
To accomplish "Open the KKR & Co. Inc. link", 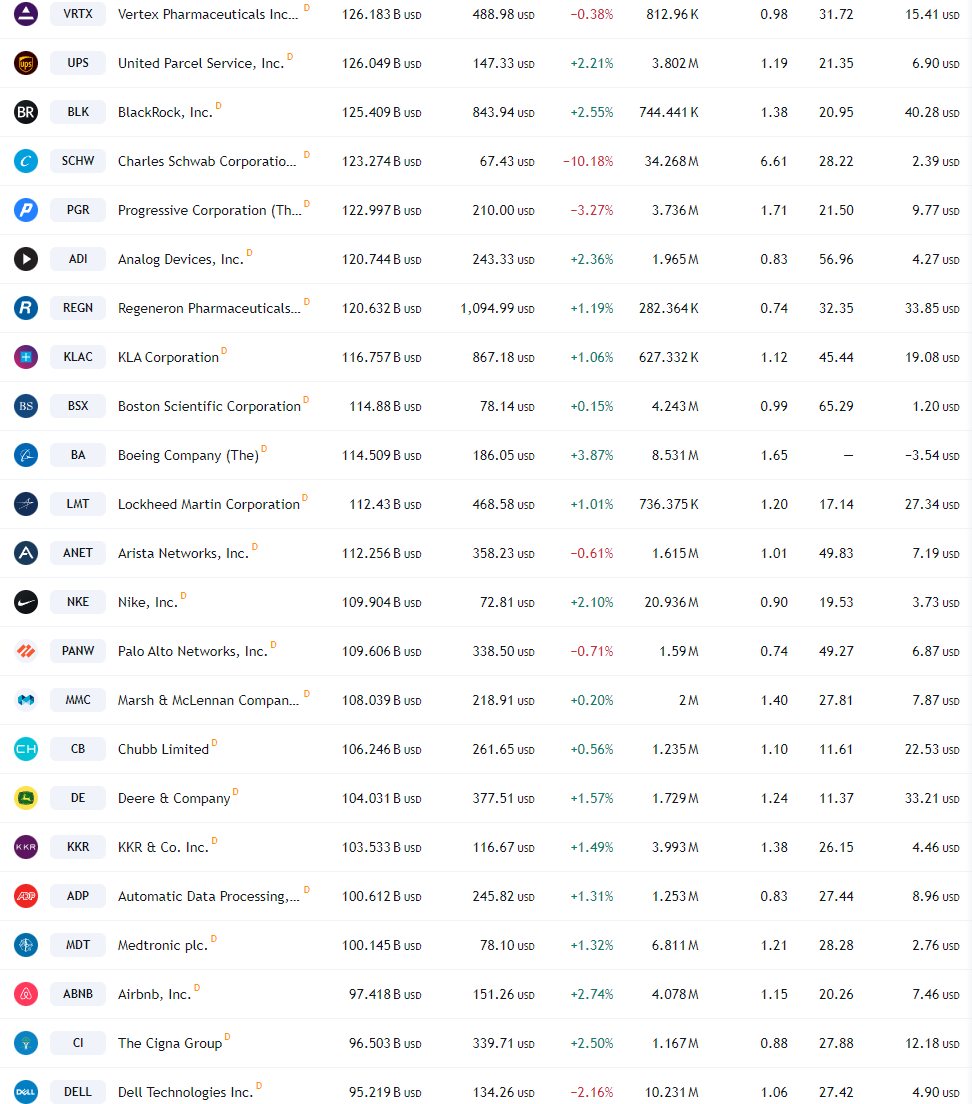I will coord(163,848).
